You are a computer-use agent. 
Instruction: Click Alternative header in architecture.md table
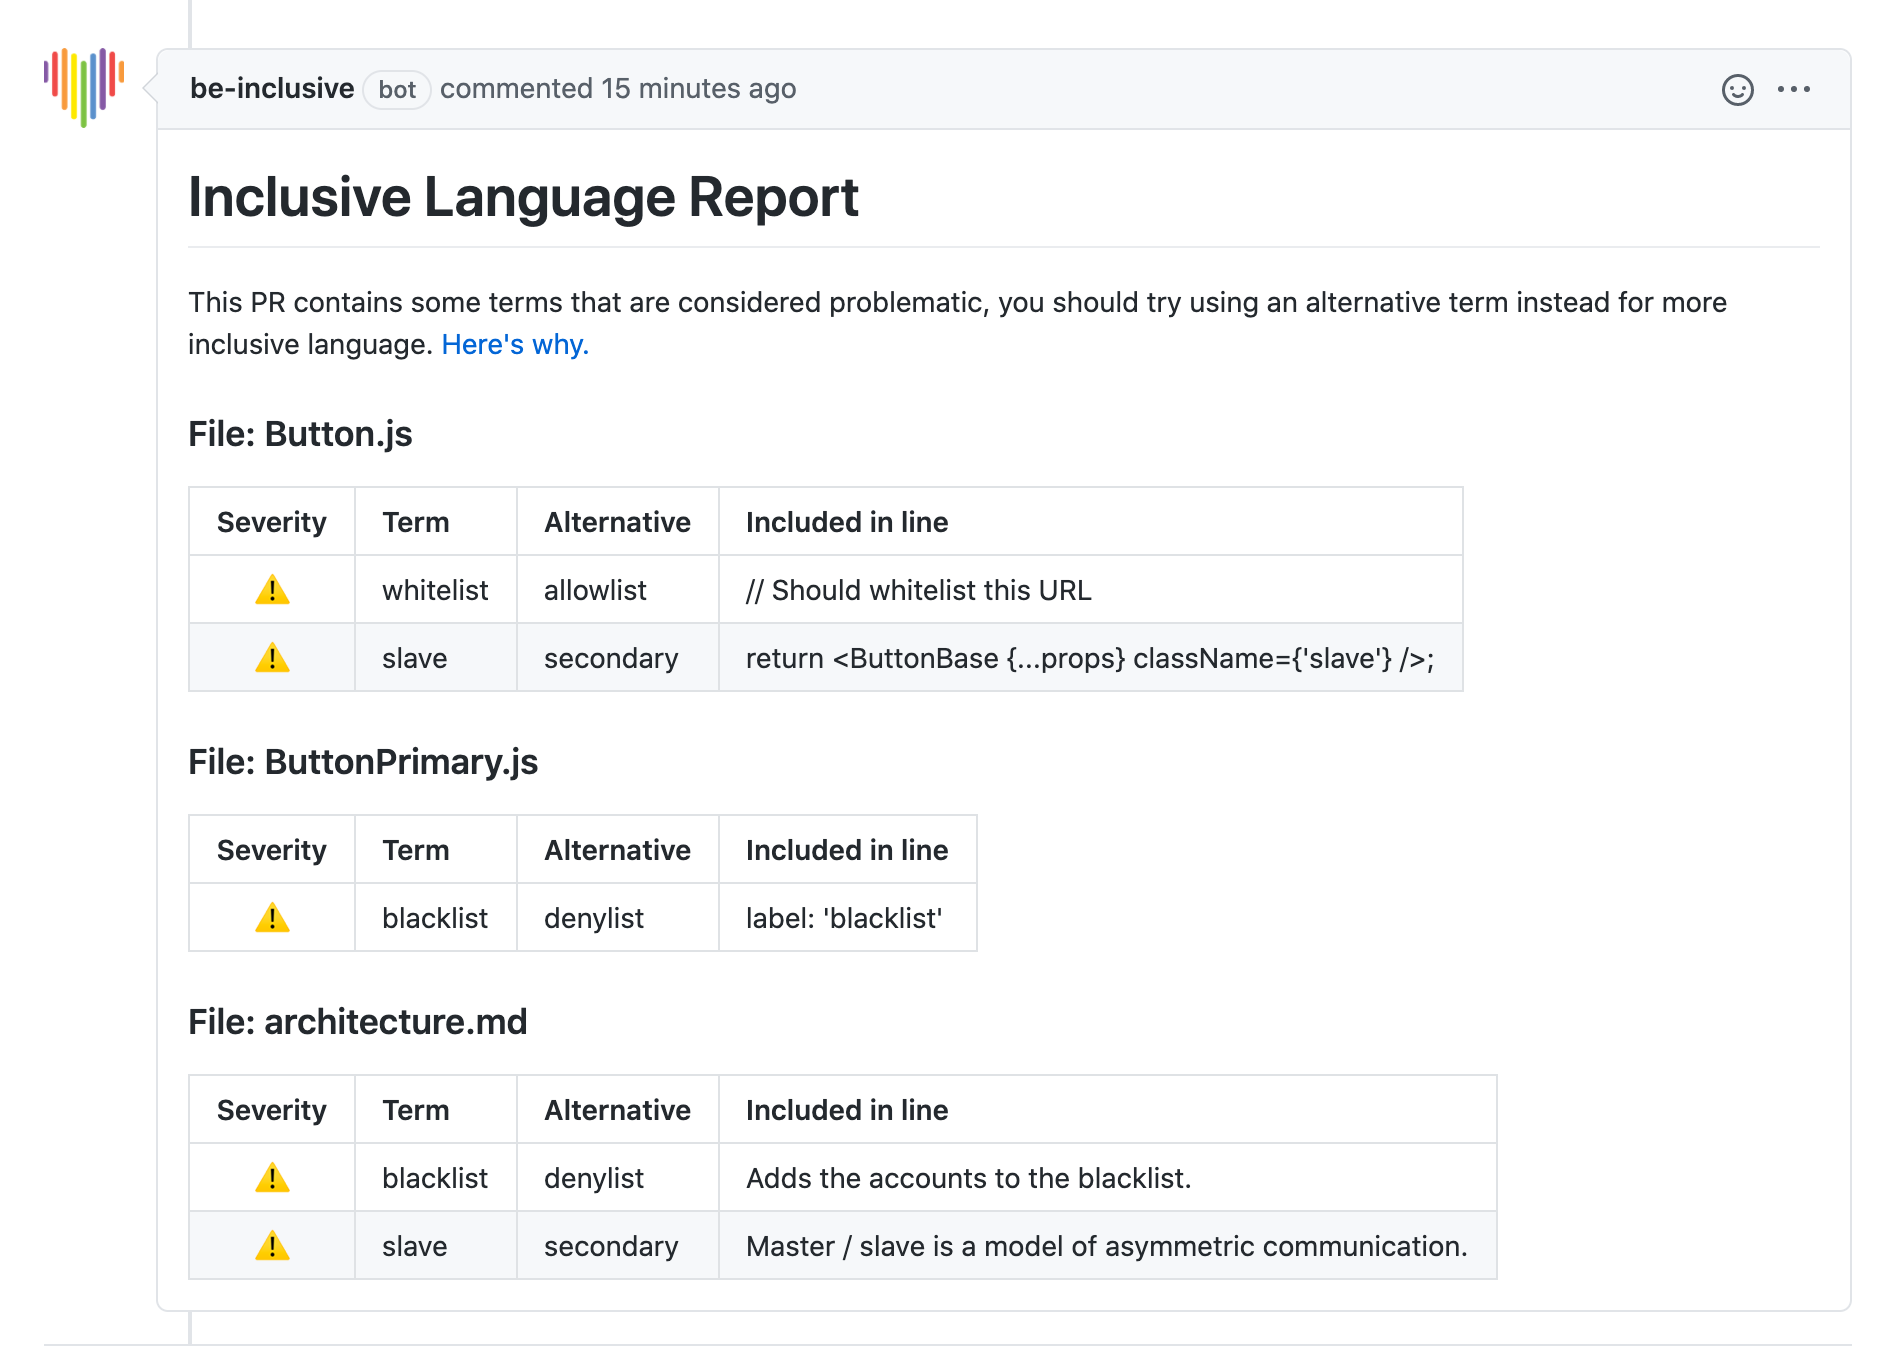pos(618,1110)
